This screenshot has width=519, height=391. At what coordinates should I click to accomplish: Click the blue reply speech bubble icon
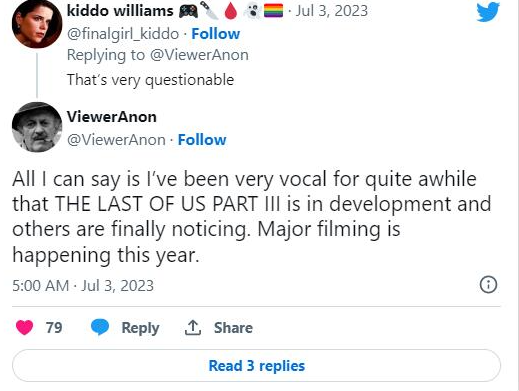pyautogui.click(x=100, y=327)
